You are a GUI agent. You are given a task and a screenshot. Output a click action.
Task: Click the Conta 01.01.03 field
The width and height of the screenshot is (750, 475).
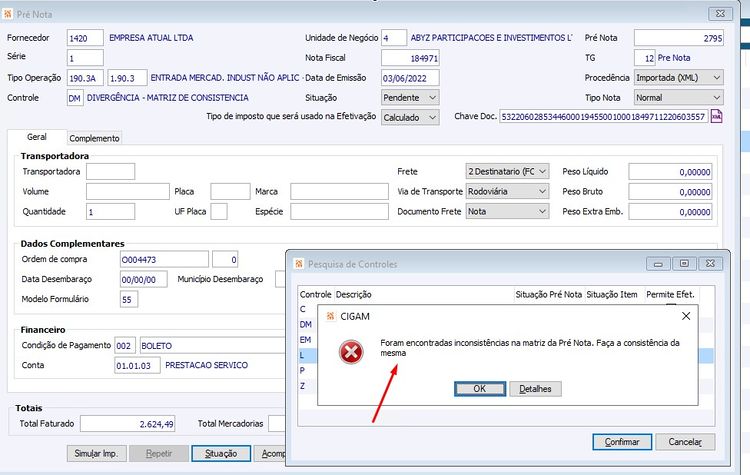click(x=137, y=365)
